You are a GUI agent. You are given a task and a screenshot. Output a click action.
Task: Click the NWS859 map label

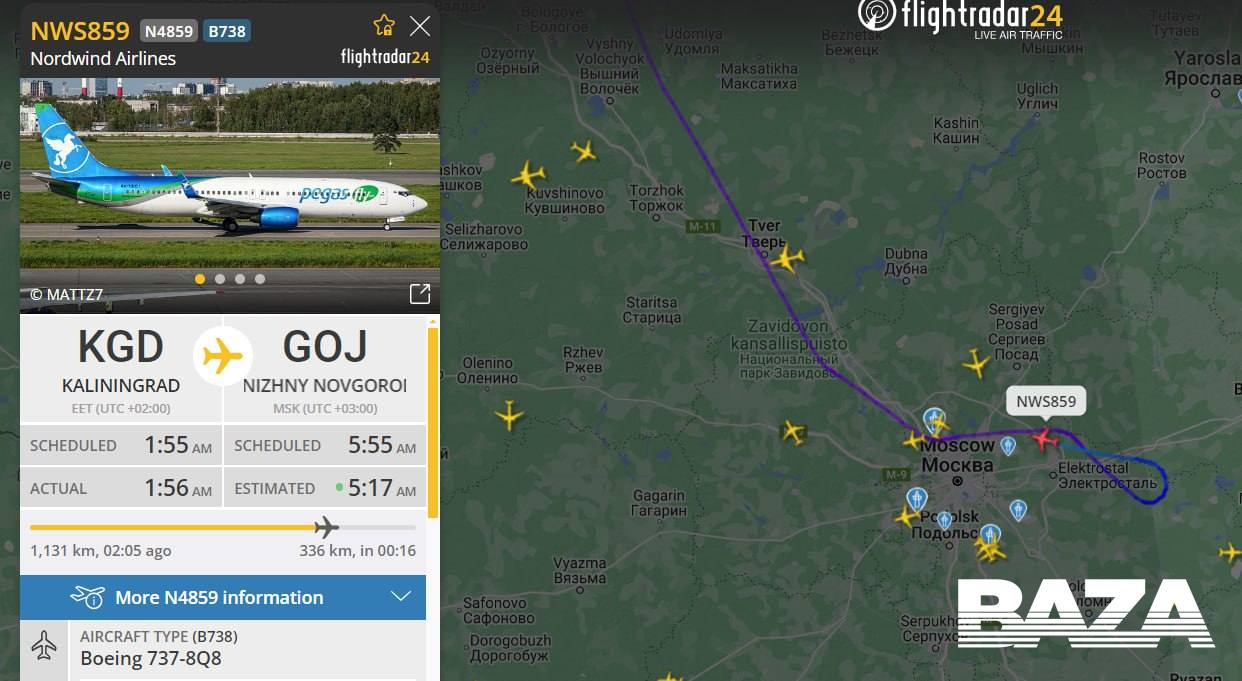[1046, 402]
